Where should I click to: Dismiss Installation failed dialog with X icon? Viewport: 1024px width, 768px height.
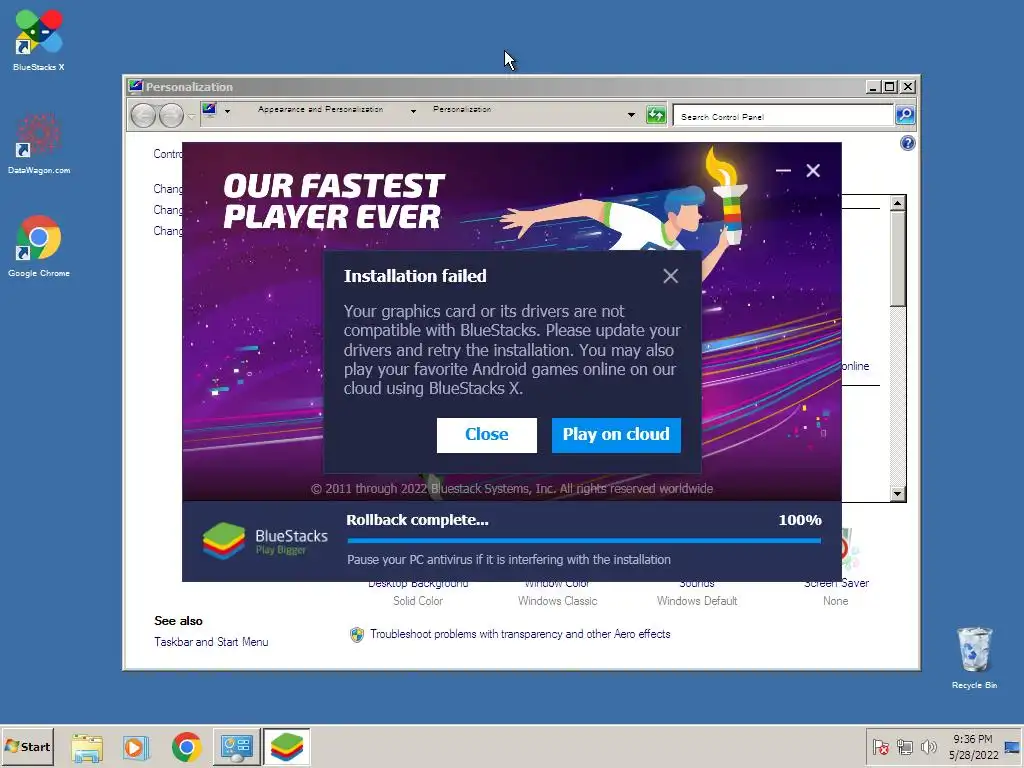point(670,276)
